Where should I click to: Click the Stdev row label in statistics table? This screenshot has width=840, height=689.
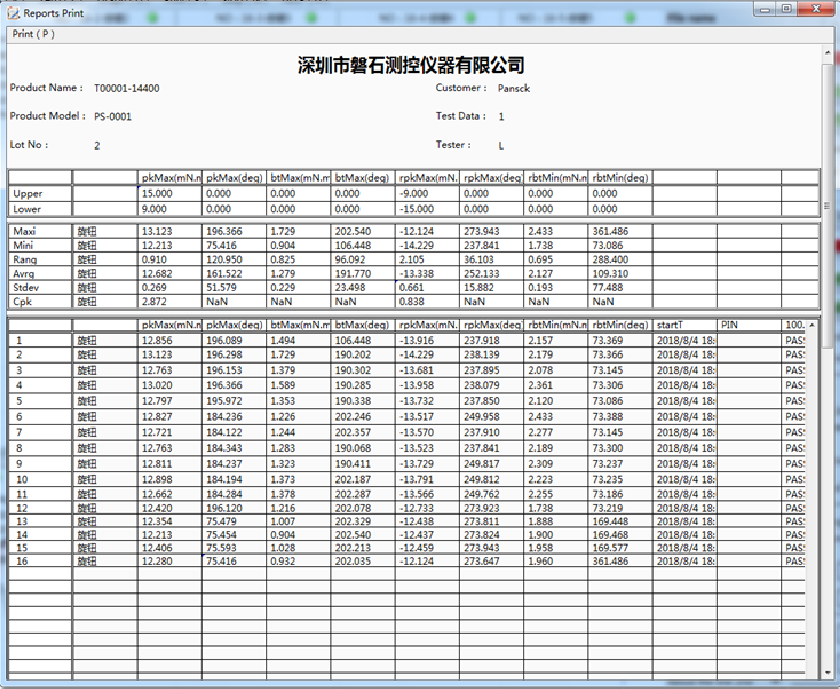tap(39, 287)
